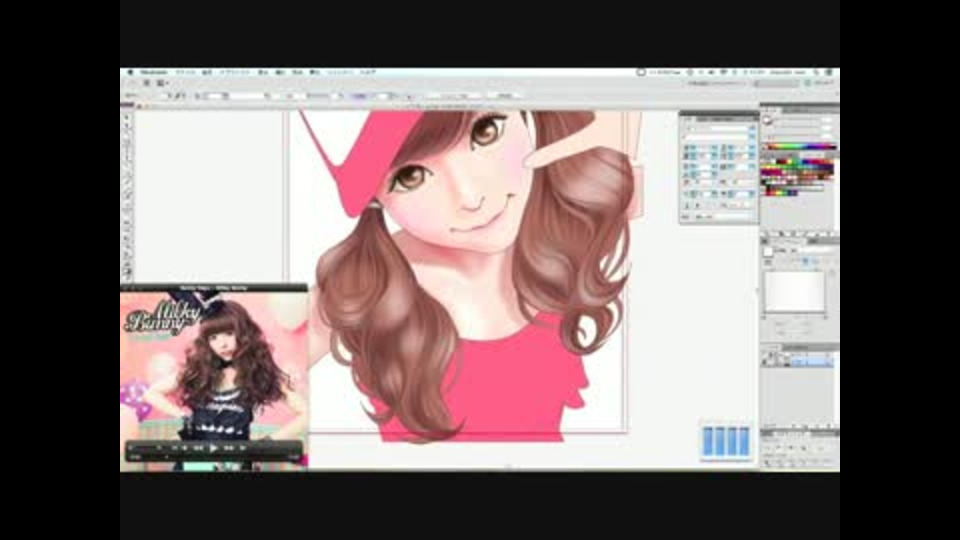This screenshot has width=960, height=540.
Task: Fast-forward the Milky Bunny video
Action: pyautogui.click(x=228, y=448)
